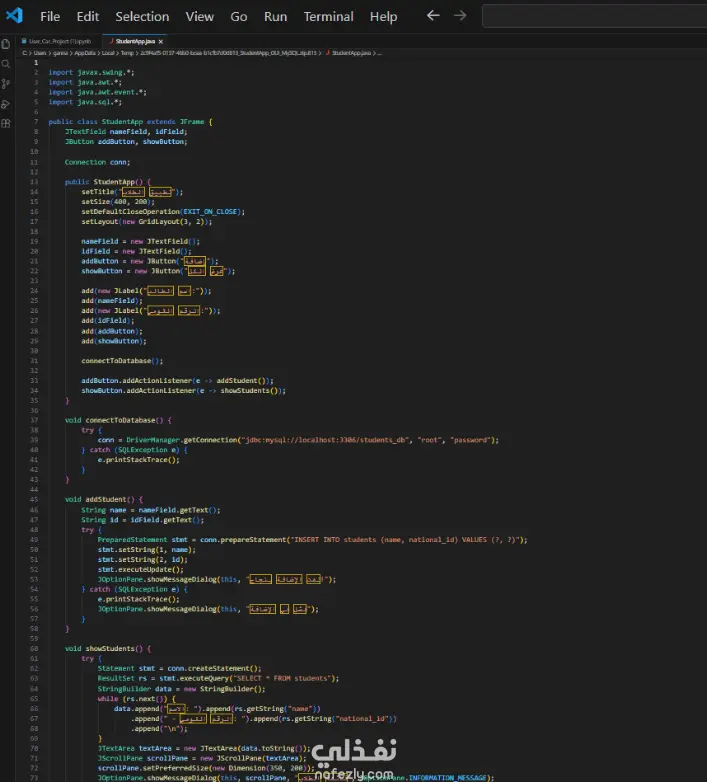The image size is (707, 782).
Task: Switch to the User_Car_Project ipynb tab
Action: pyautogui.click(x=59, y=41)
